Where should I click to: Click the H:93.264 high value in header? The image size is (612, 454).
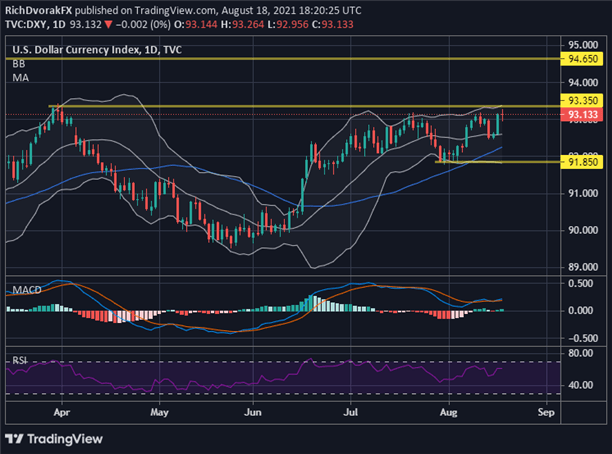(x=242, y=25)
